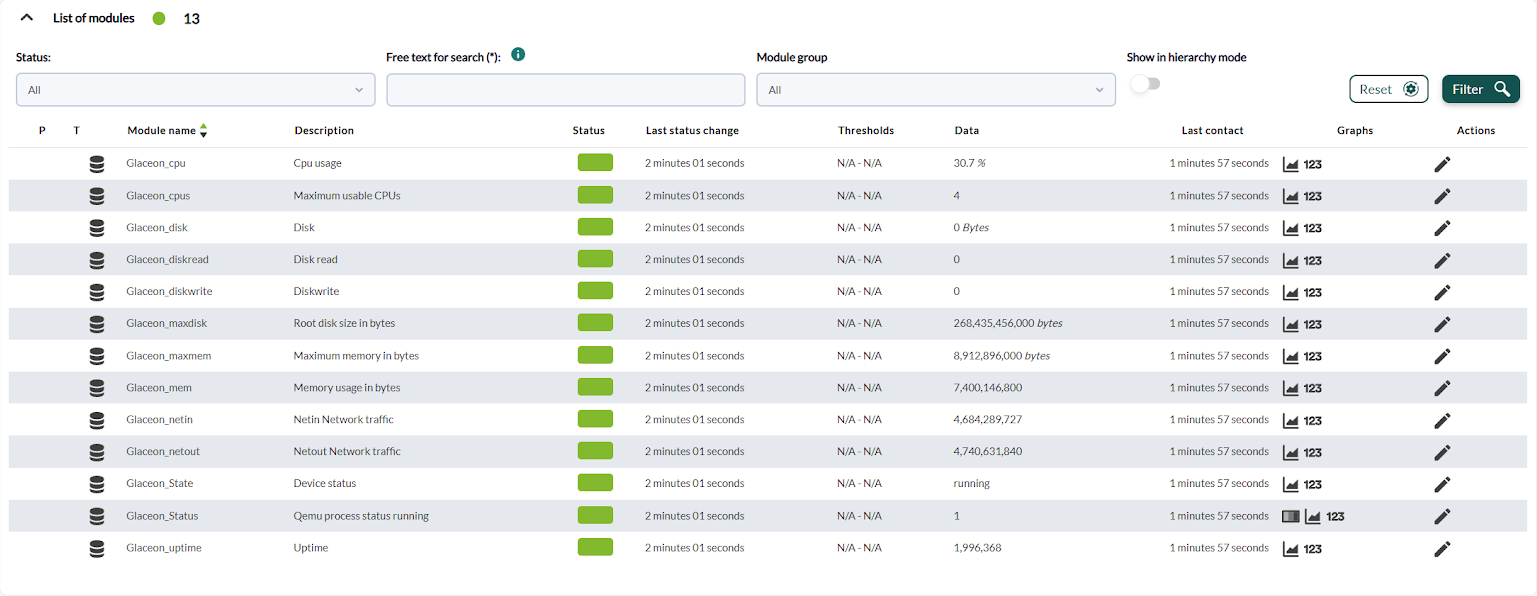Click the database icon beside Glaceon_netin
Viewport: 1537px width, 596px height.
coord(97,420)
